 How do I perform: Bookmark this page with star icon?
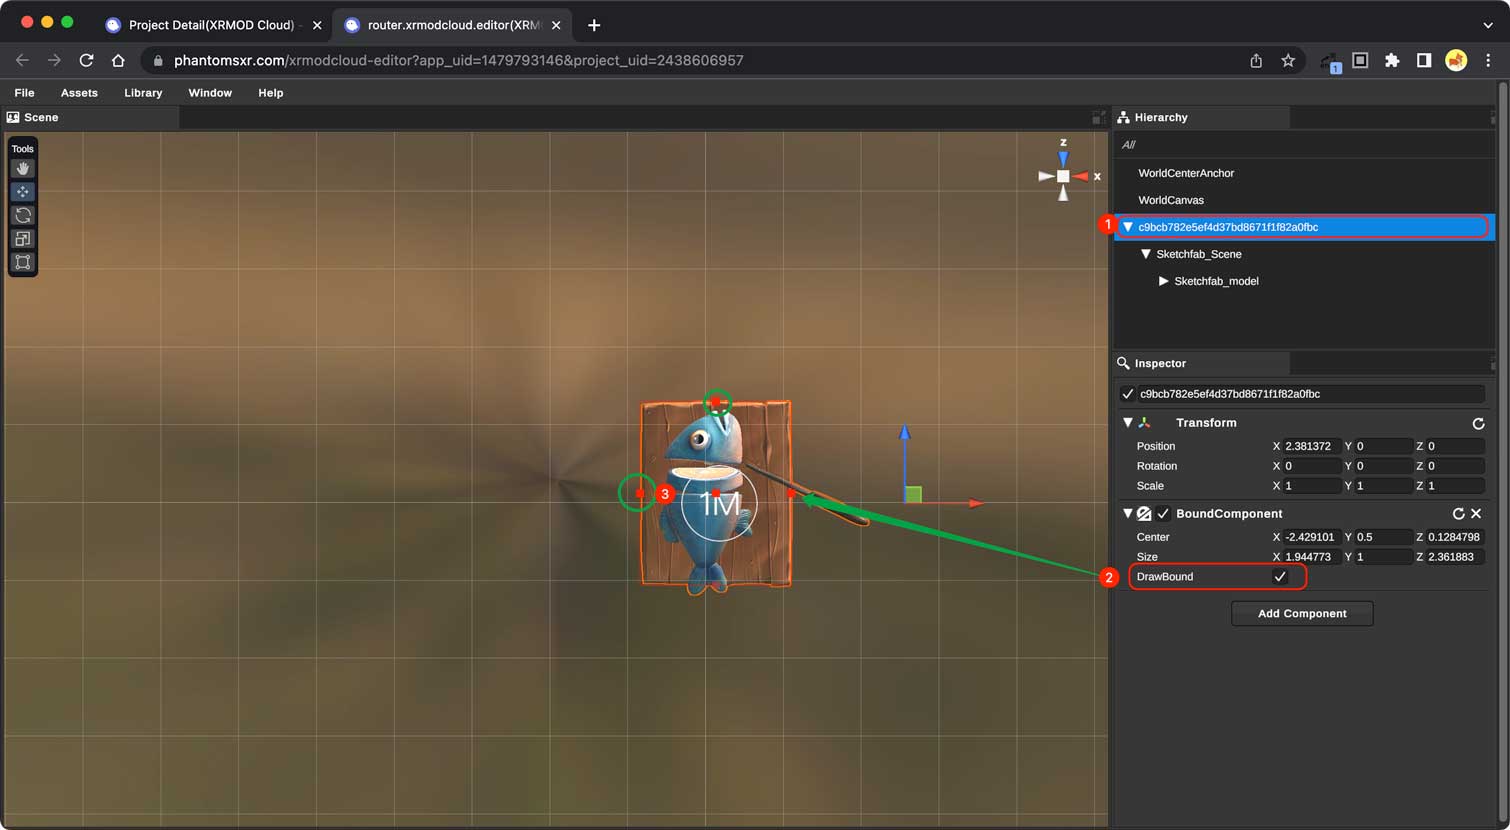pos(1288,60)
